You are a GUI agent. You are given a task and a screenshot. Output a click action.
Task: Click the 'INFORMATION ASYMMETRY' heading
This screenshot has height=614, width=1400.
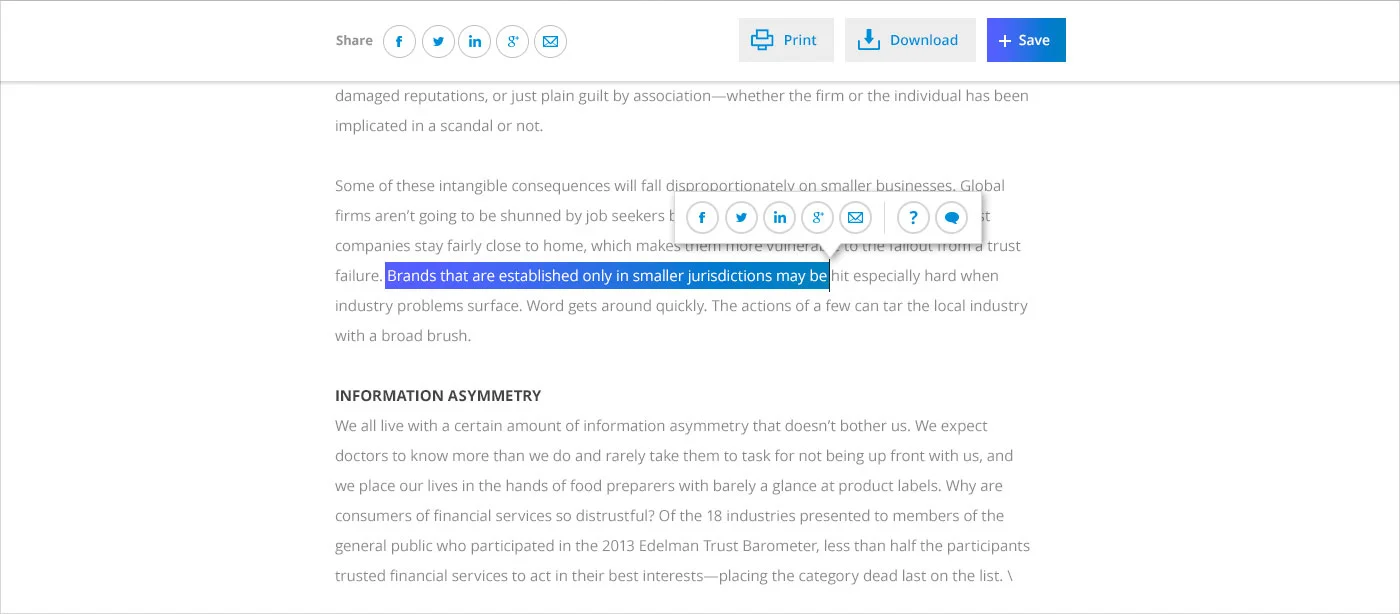pyautogui.click(x=438, y=396)
